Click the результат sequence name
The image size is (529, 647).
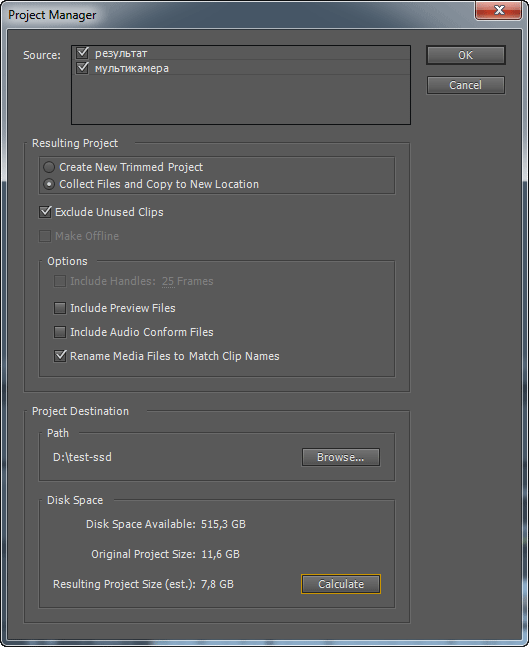(121, 54)
